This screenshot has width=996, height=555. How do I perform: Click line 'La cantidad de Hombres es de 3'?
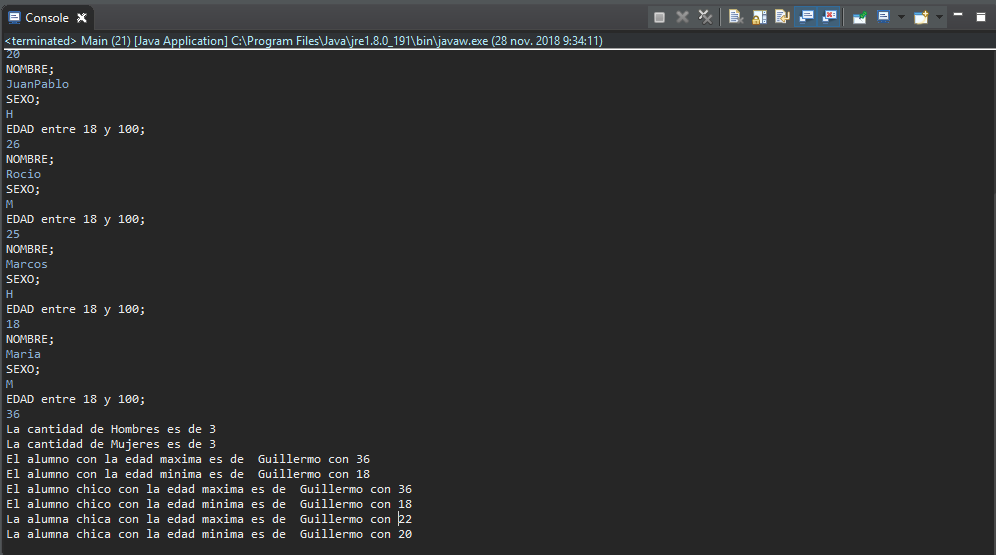pos(111,429)
